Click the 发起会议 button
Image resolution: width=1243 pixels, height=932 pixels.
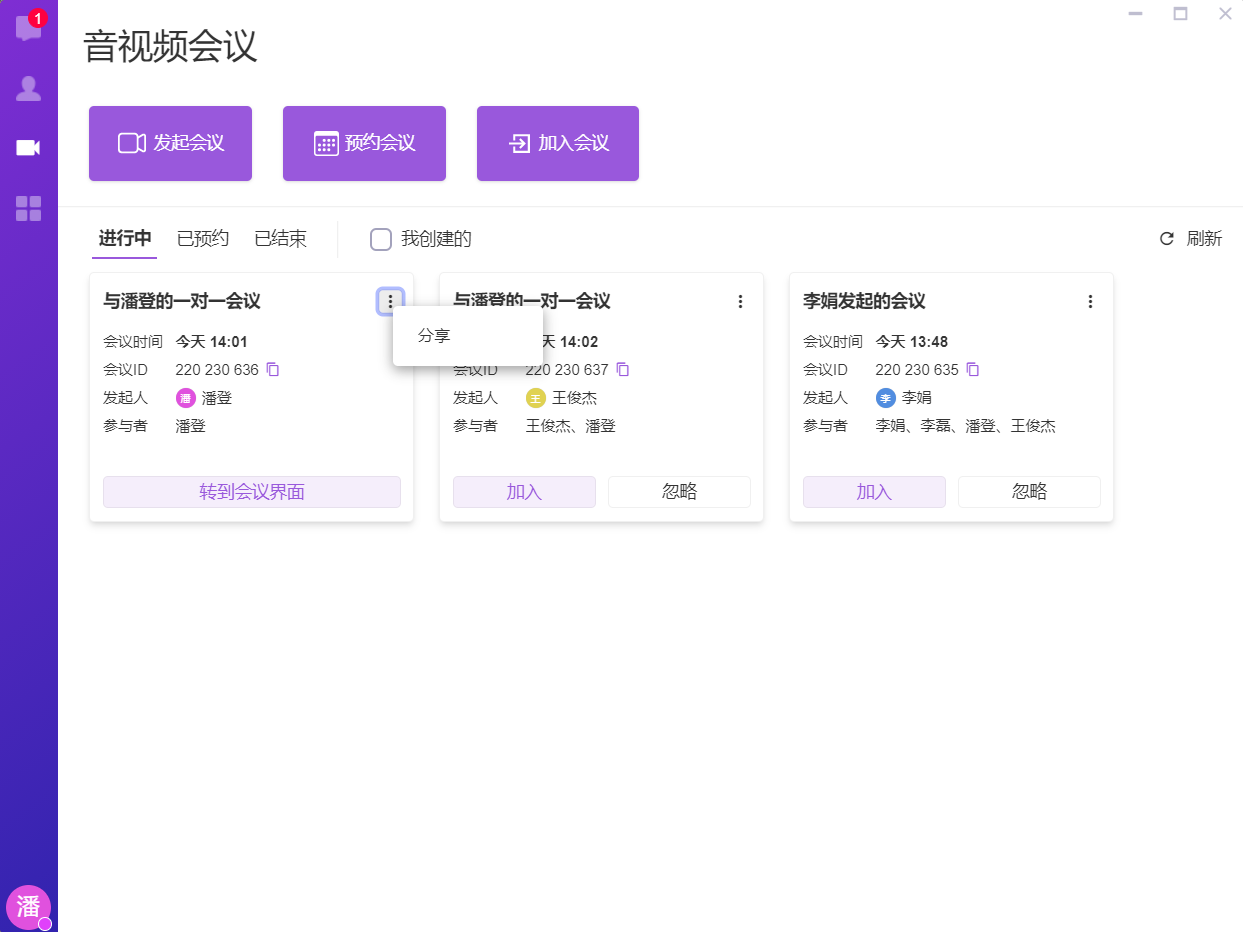[x=170, y=144]
